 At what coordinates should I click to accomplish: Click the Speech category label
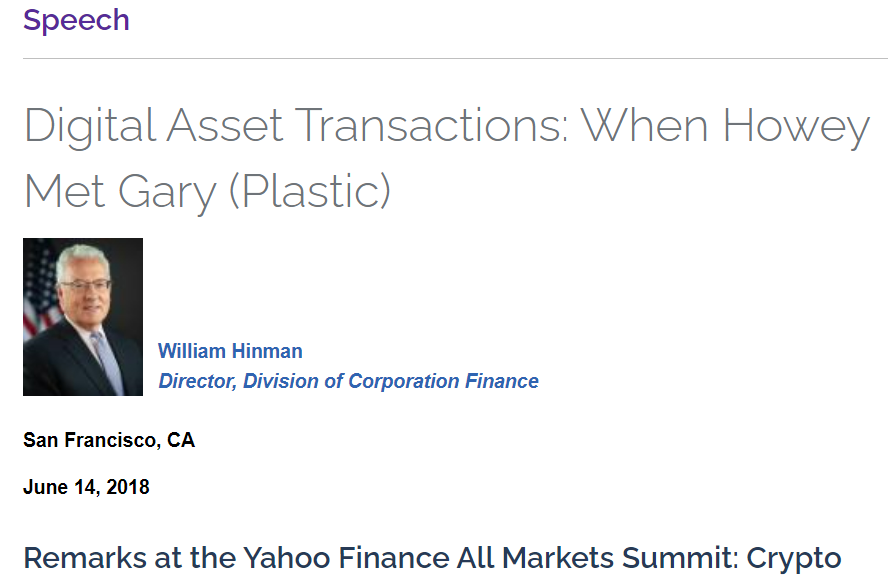point(76,20)
